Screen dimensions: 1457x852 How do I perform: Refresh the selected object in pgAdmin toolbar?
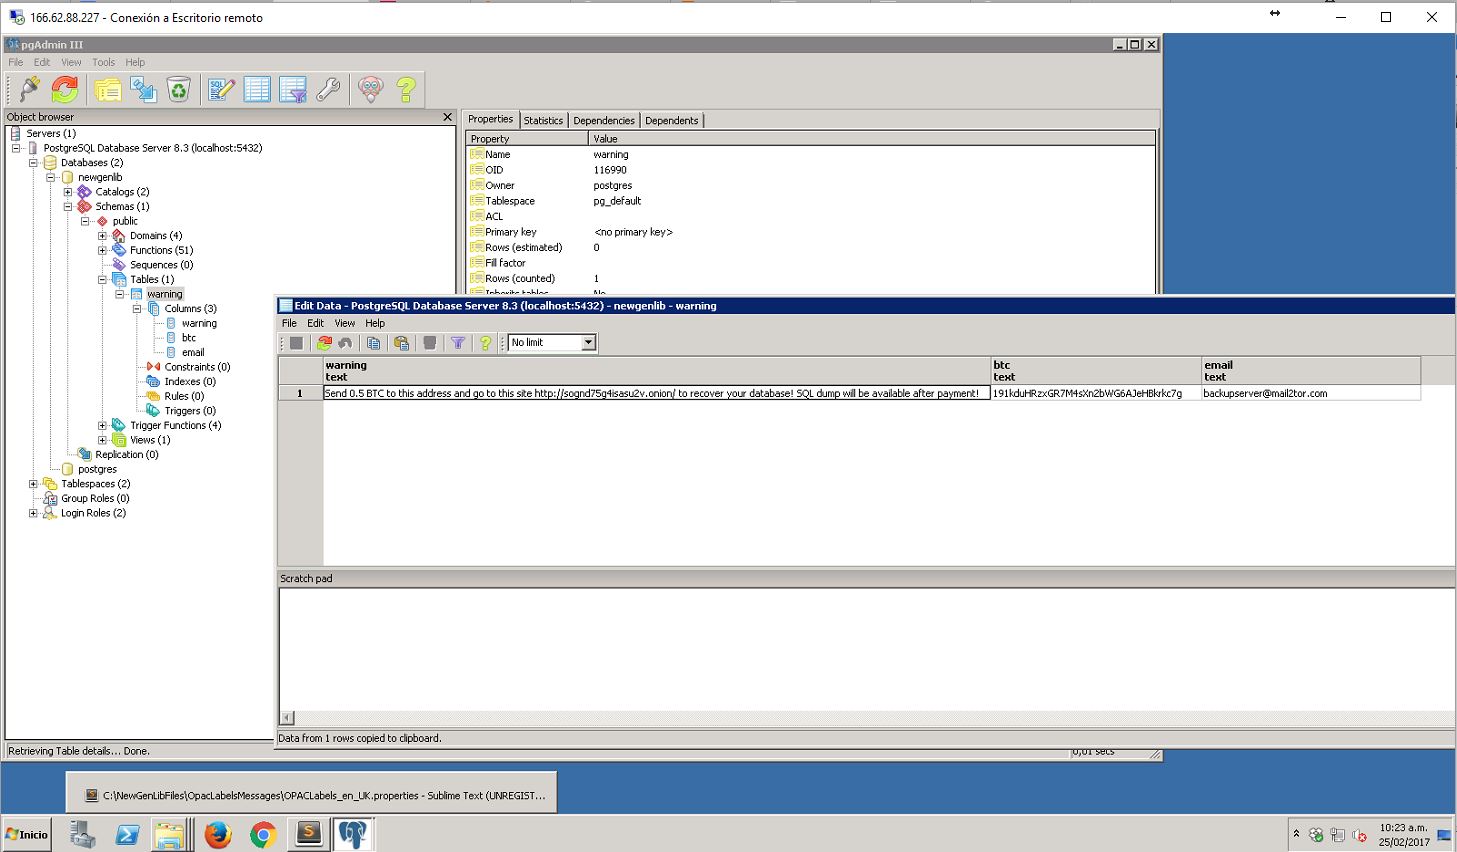point(65,90)
